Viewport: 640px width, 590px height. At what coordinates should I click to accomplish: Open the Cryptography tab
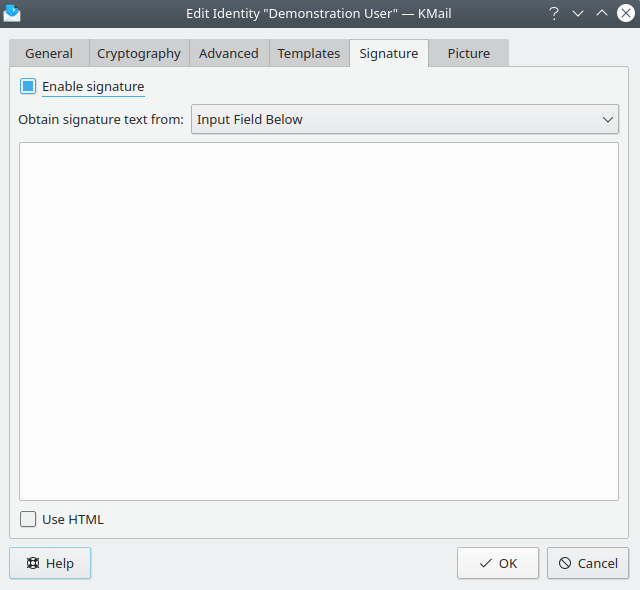(139, 54)
